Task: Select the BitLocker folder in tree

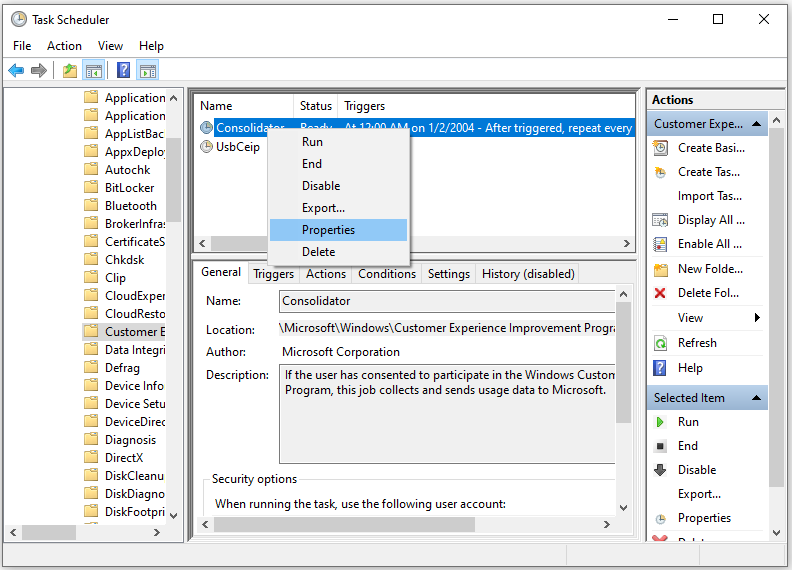Action: (129, 188)
